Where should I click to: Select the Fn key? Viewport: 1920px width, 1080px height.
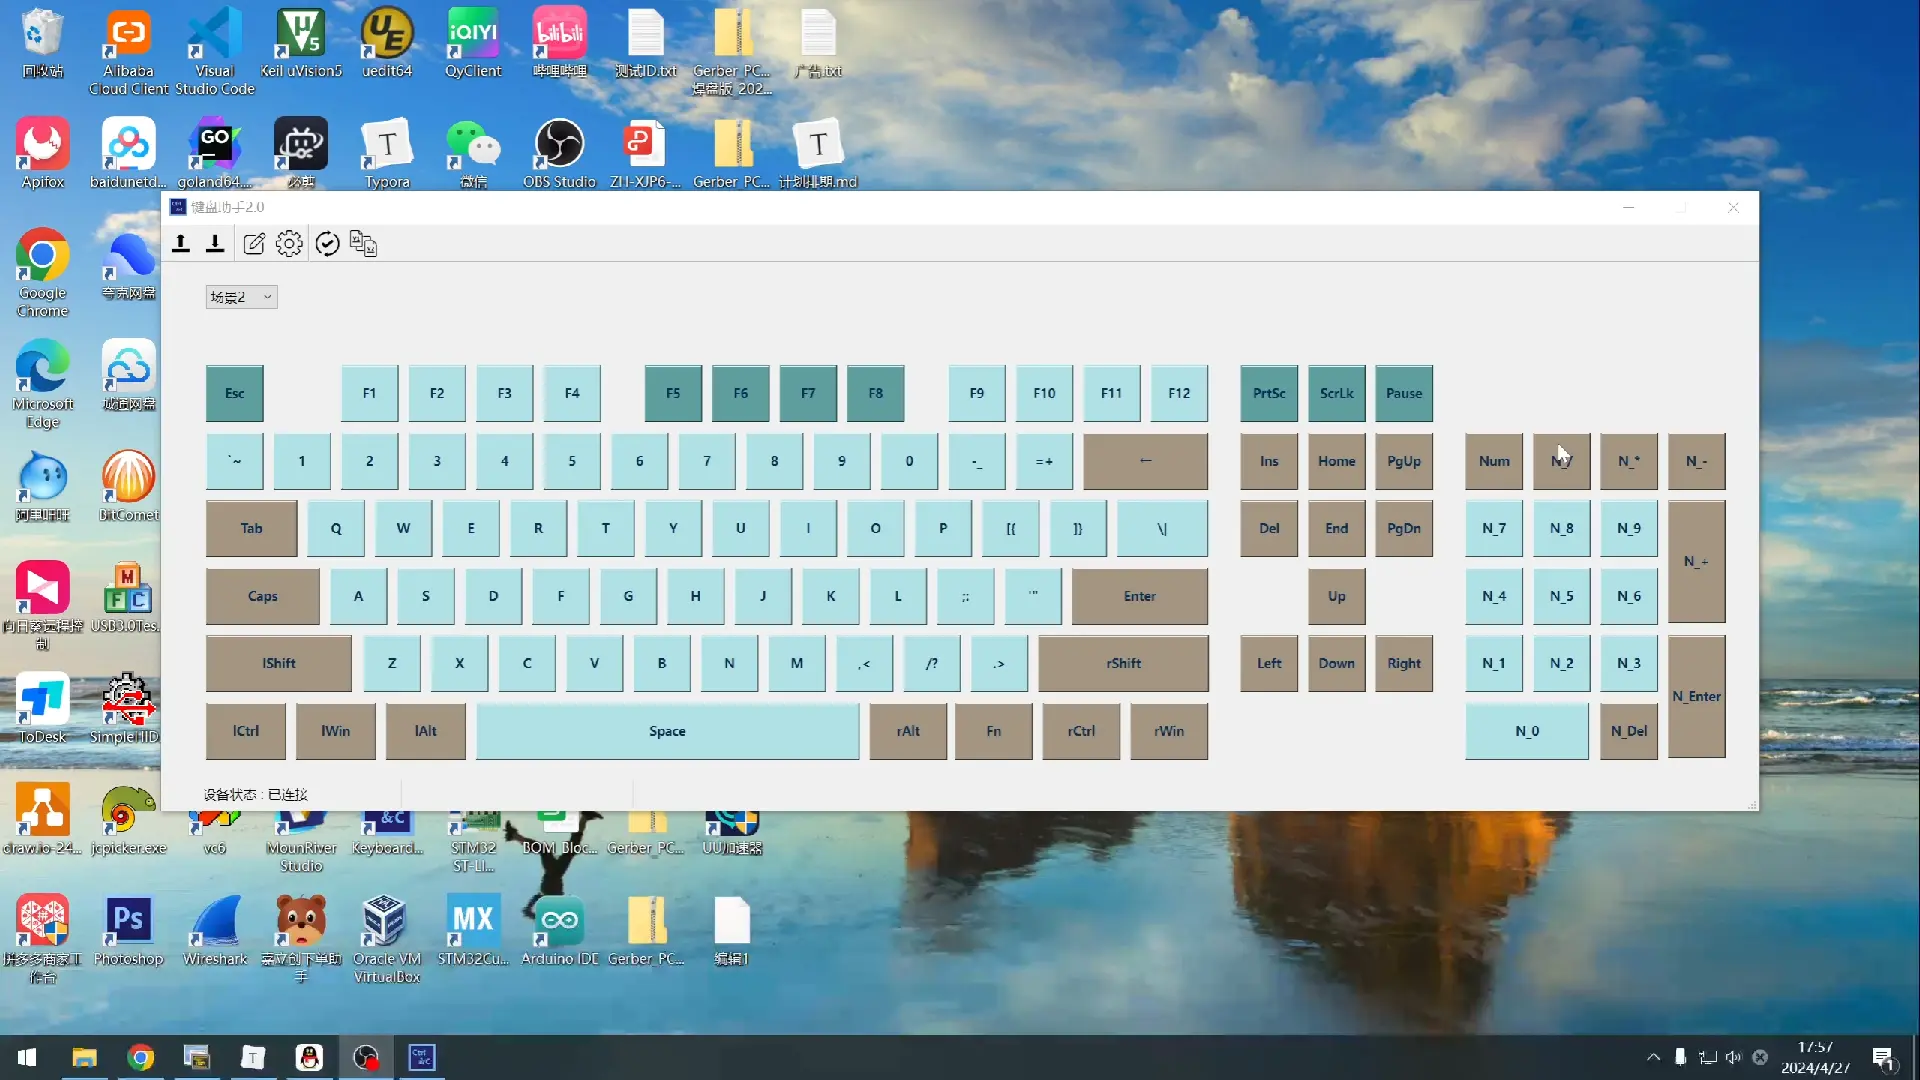[x=994, y=731]
